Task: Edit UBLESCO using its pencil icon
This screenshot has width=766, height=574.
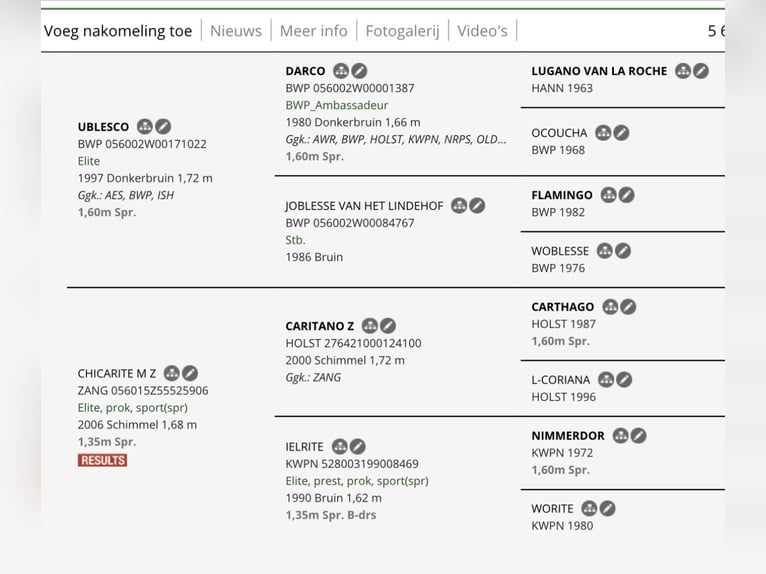Action: coord(163,127)
